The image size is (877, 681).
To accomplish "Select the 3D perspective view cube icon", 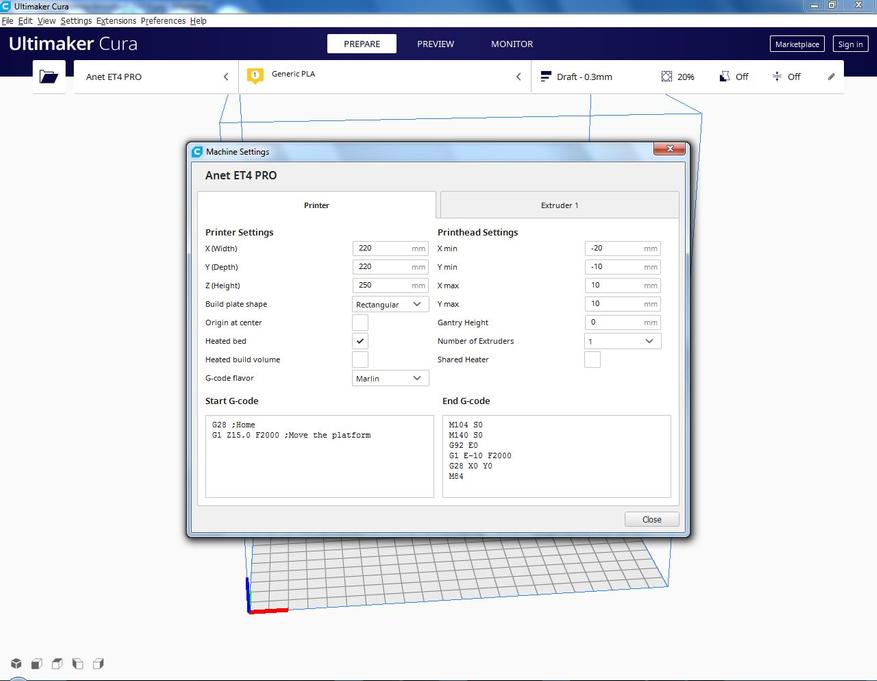I will point(16,663).
